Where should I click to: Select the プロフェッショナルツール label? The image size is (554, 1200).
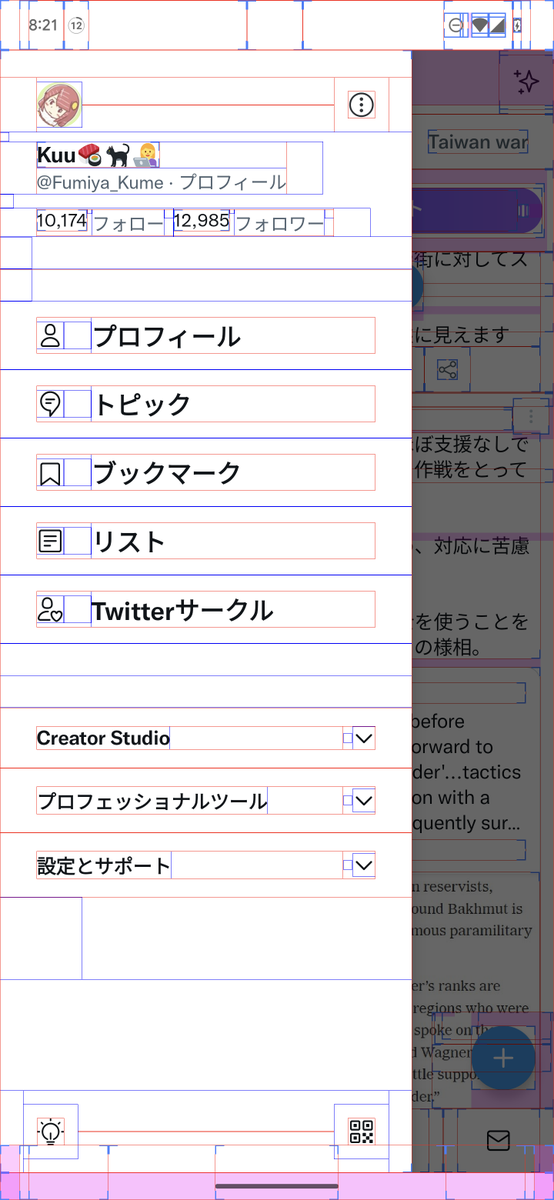click(152, 801)
